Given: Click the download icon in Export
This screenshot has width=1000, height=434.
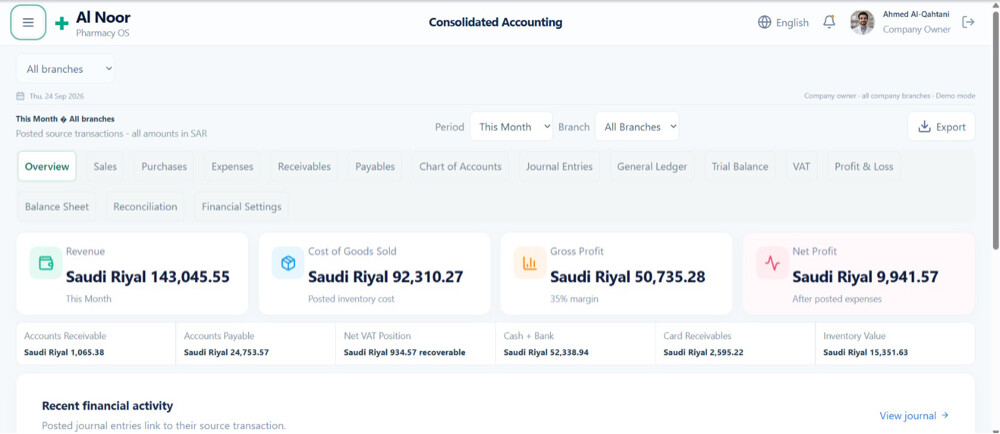Looking at the screenshot, I should (924, 127).
